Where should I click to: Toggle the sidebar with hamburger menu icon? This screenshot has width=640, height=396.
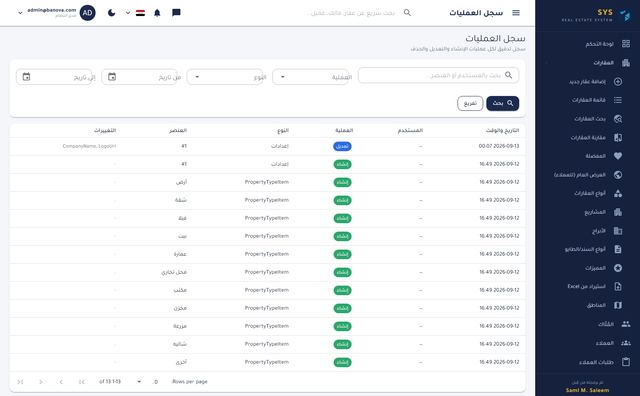click(x=516, y=13)
